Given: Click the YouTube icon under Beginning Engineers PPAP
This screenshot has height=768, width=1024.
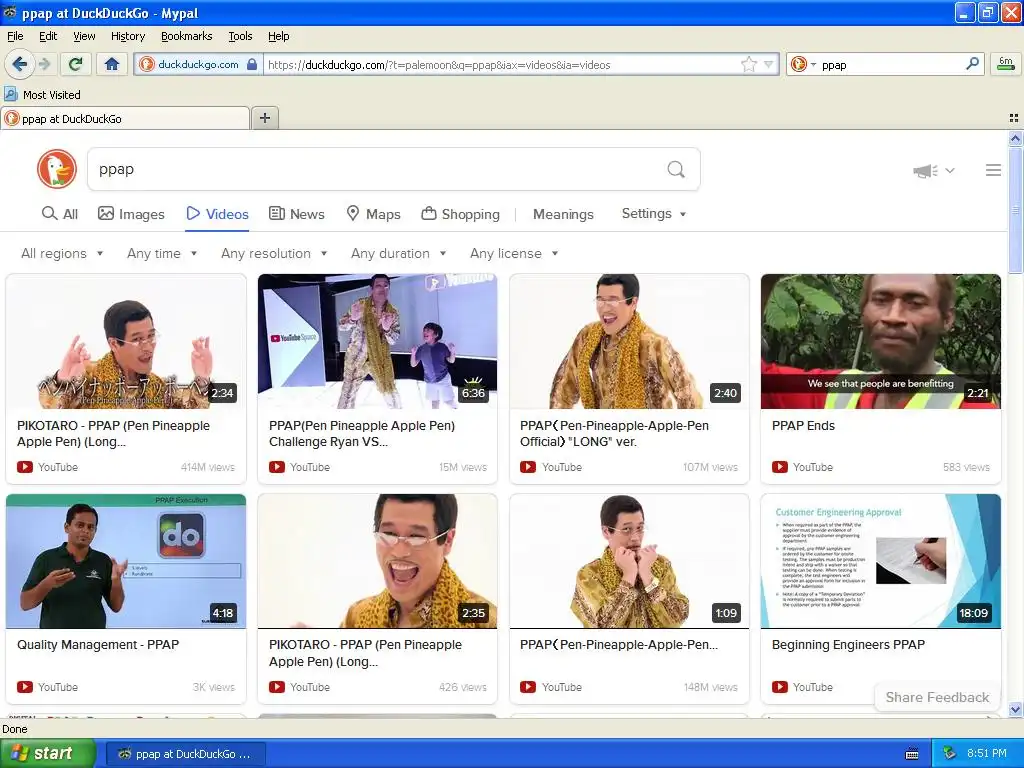Looking at the screenshot, I should pyautogui.click(x=780, y=687).
